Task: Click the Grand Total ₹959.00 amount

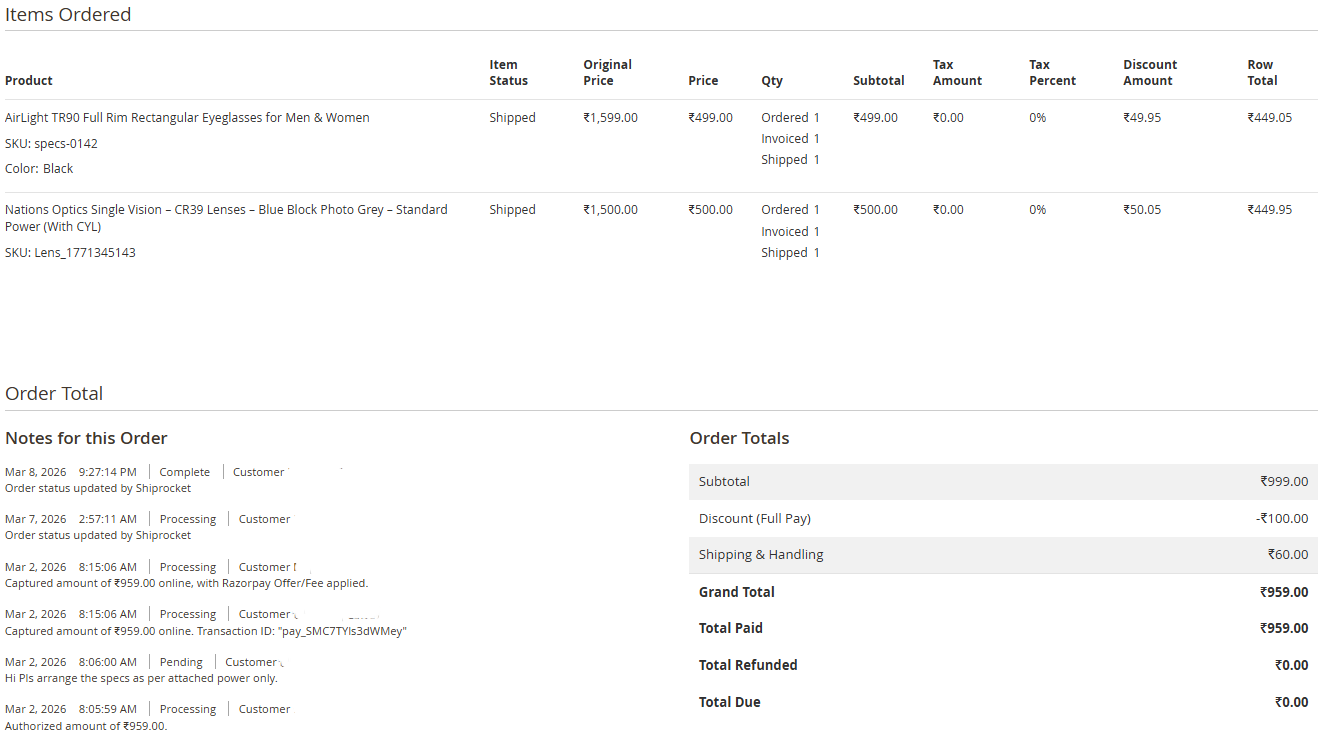Action: point(1283,592)
